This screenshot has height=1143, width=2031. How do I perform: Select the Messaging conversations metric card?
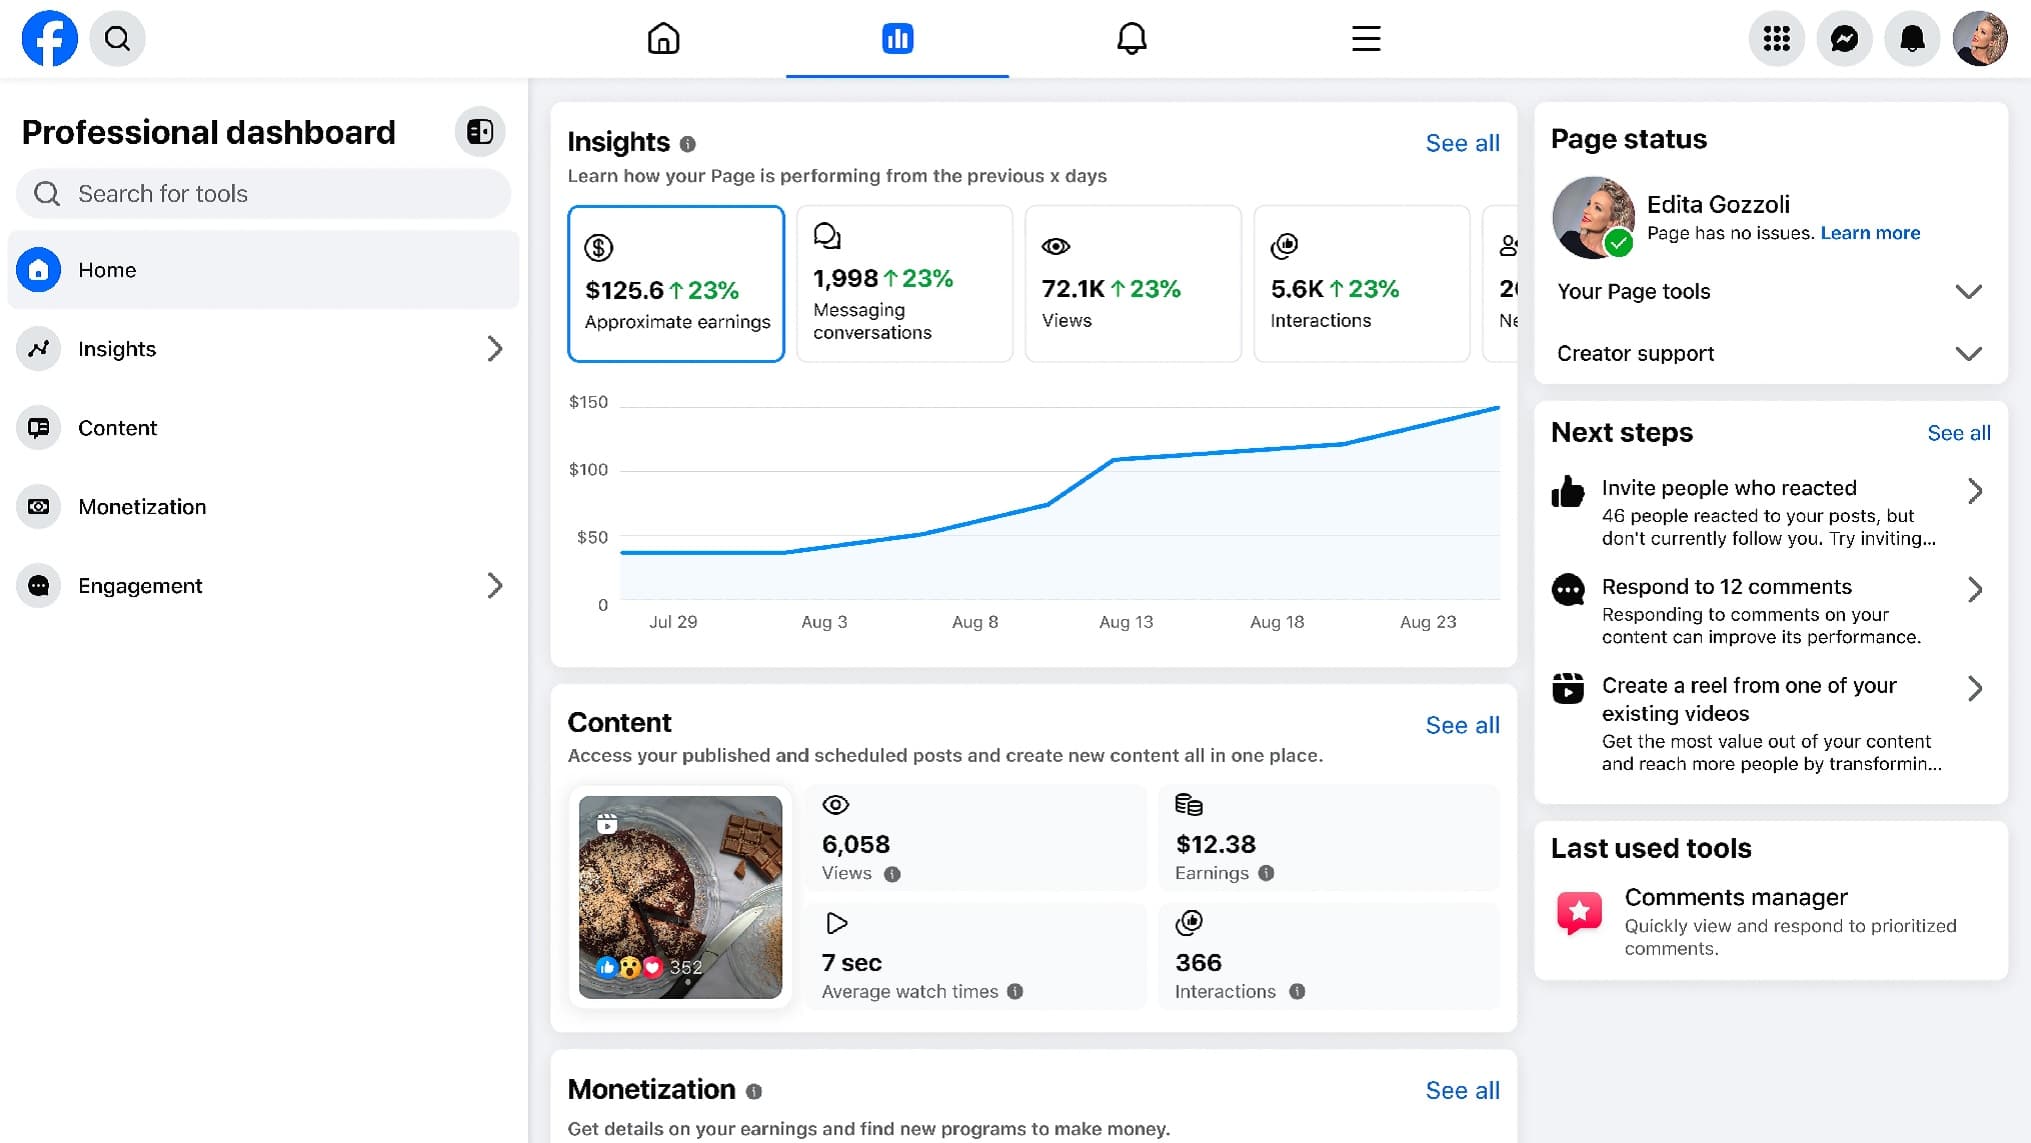(904, 283)
